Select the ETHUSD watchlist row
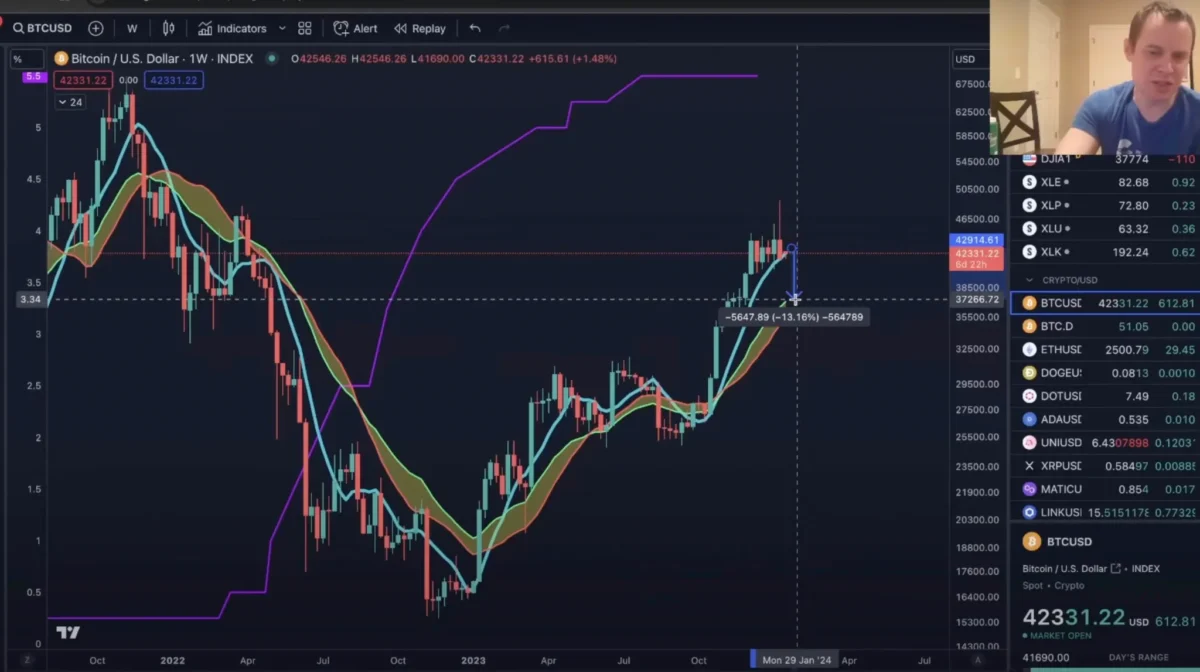Screen dimensions: 1200x672 click(x=1104, y=350)
